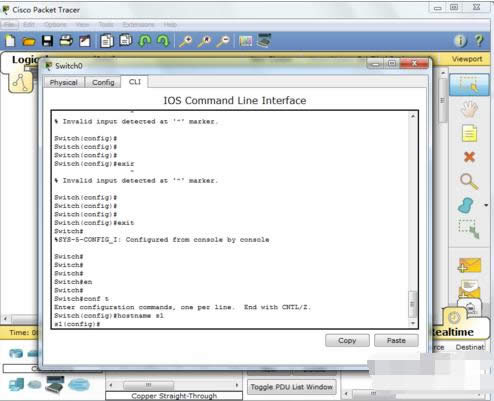
Task: Click the Help question mark icon
Action: coord(479,41)
